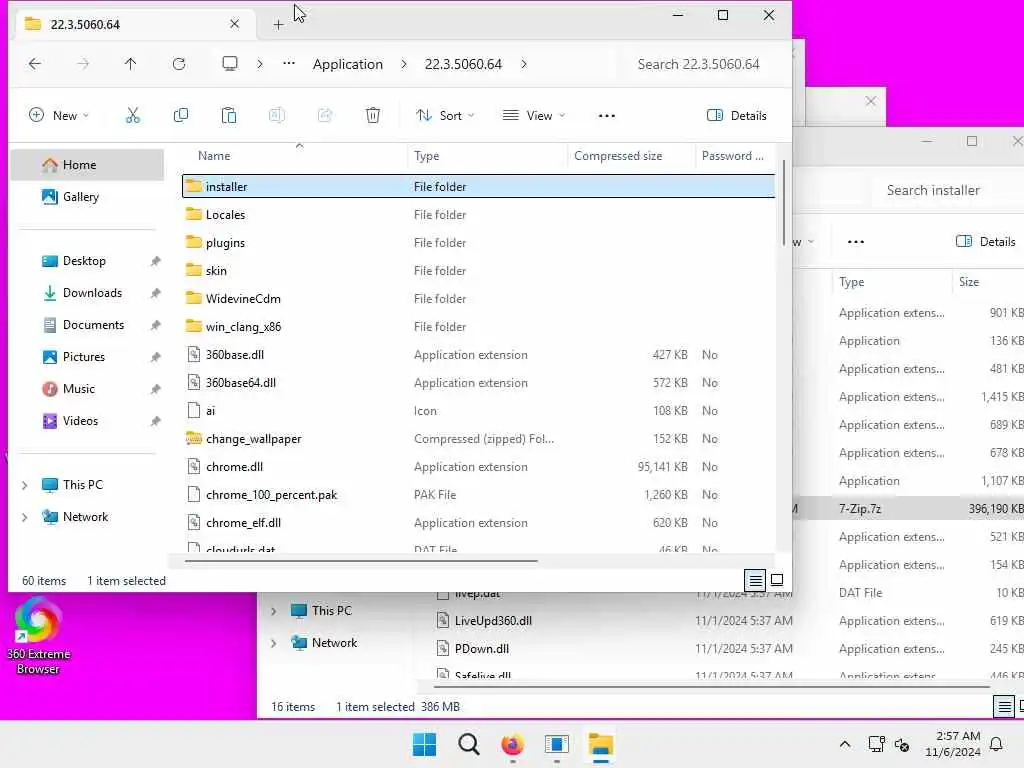
Task: Copy the selected item from the toolbar
Action: pos(181,116)
